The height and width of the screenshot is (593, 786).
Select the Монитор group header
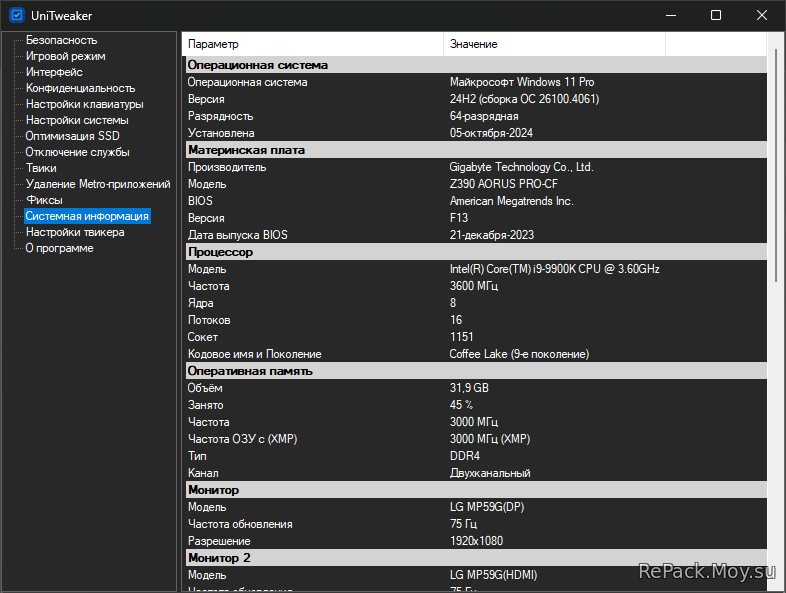pos(474,490)
